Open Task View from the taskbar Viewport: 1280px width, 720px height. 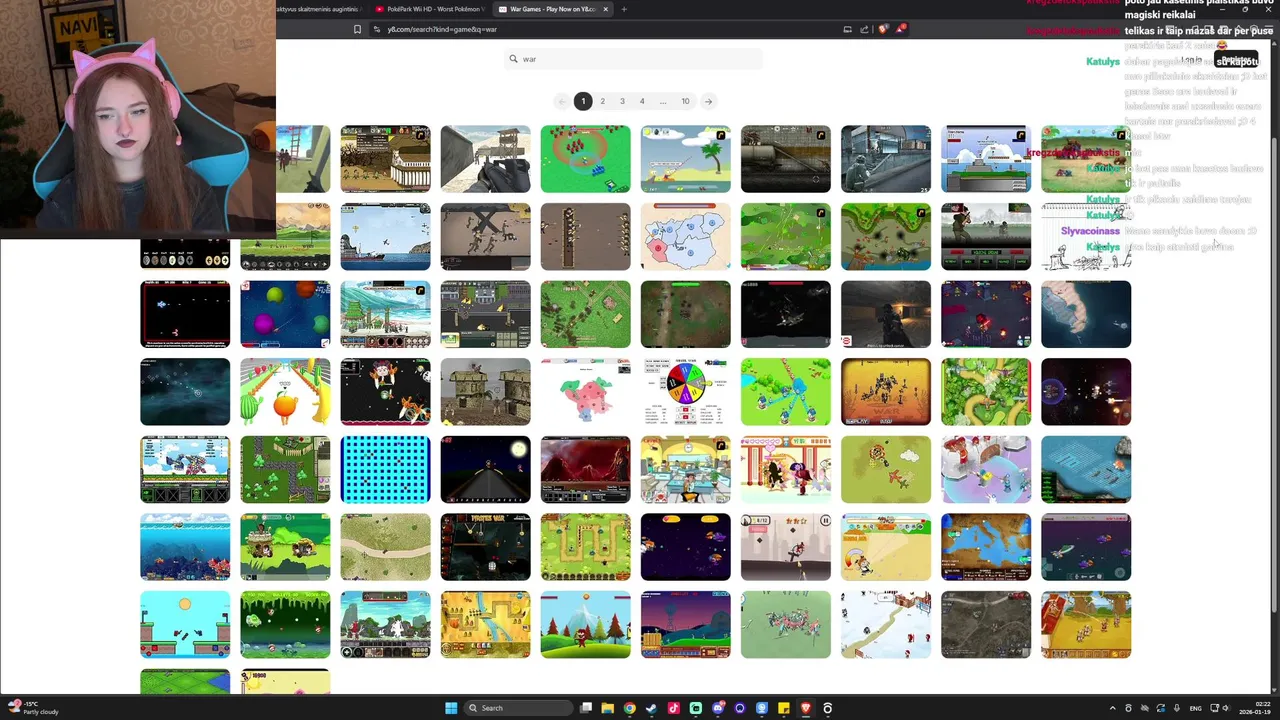pos(586,708)
